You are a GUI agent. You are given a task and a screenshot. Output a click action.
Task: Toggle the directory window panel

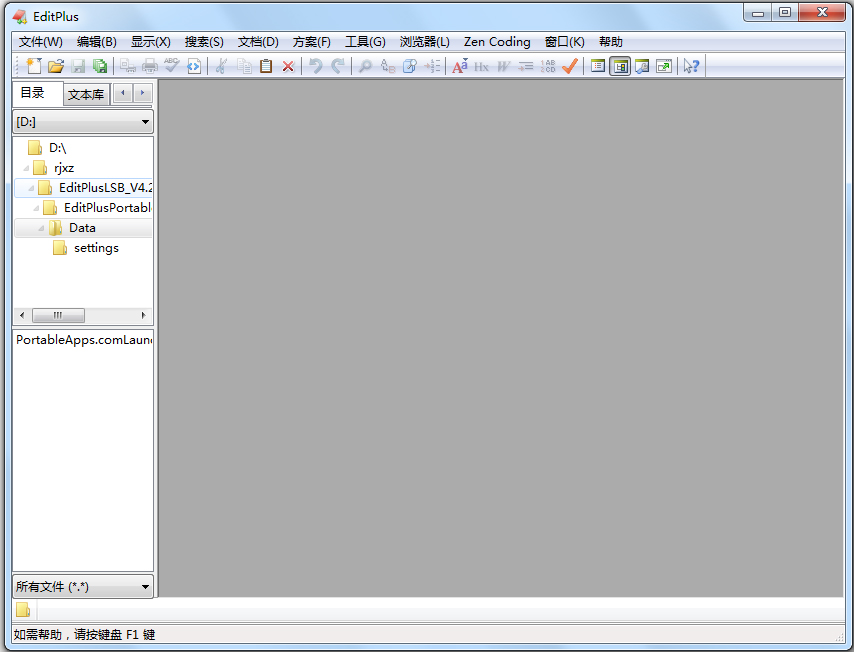tap(621, 66)
